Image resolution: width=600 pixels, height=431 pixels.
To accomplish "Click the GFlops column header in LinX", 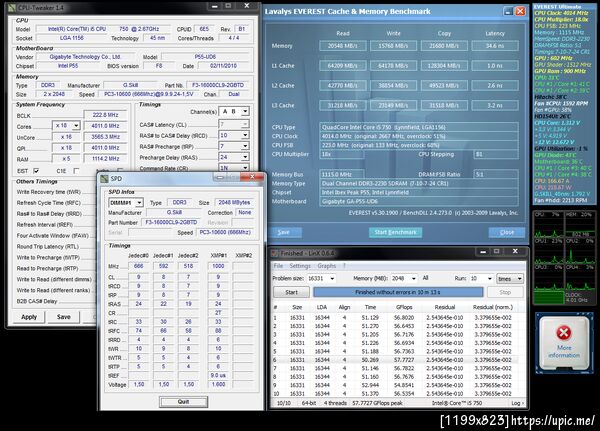I will click(x=404, y=307).
